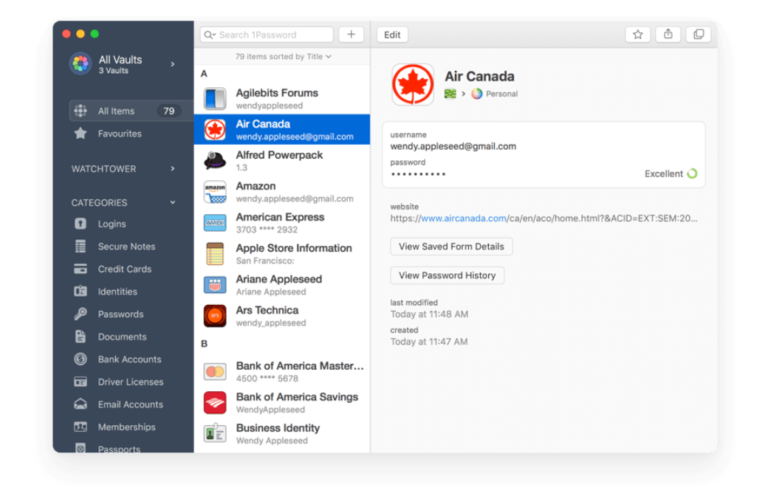Click the American Express card icon

point(215,223)
